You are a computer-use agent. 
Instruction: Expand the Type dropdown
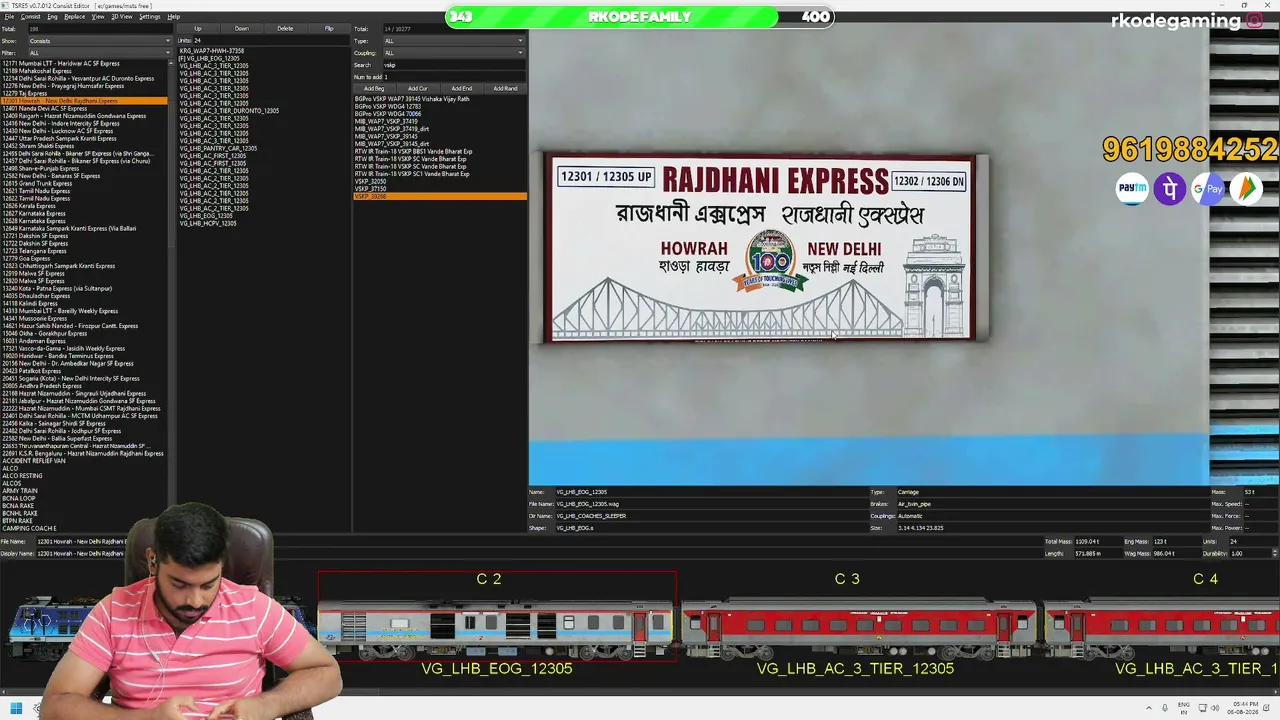click(454, 41)
